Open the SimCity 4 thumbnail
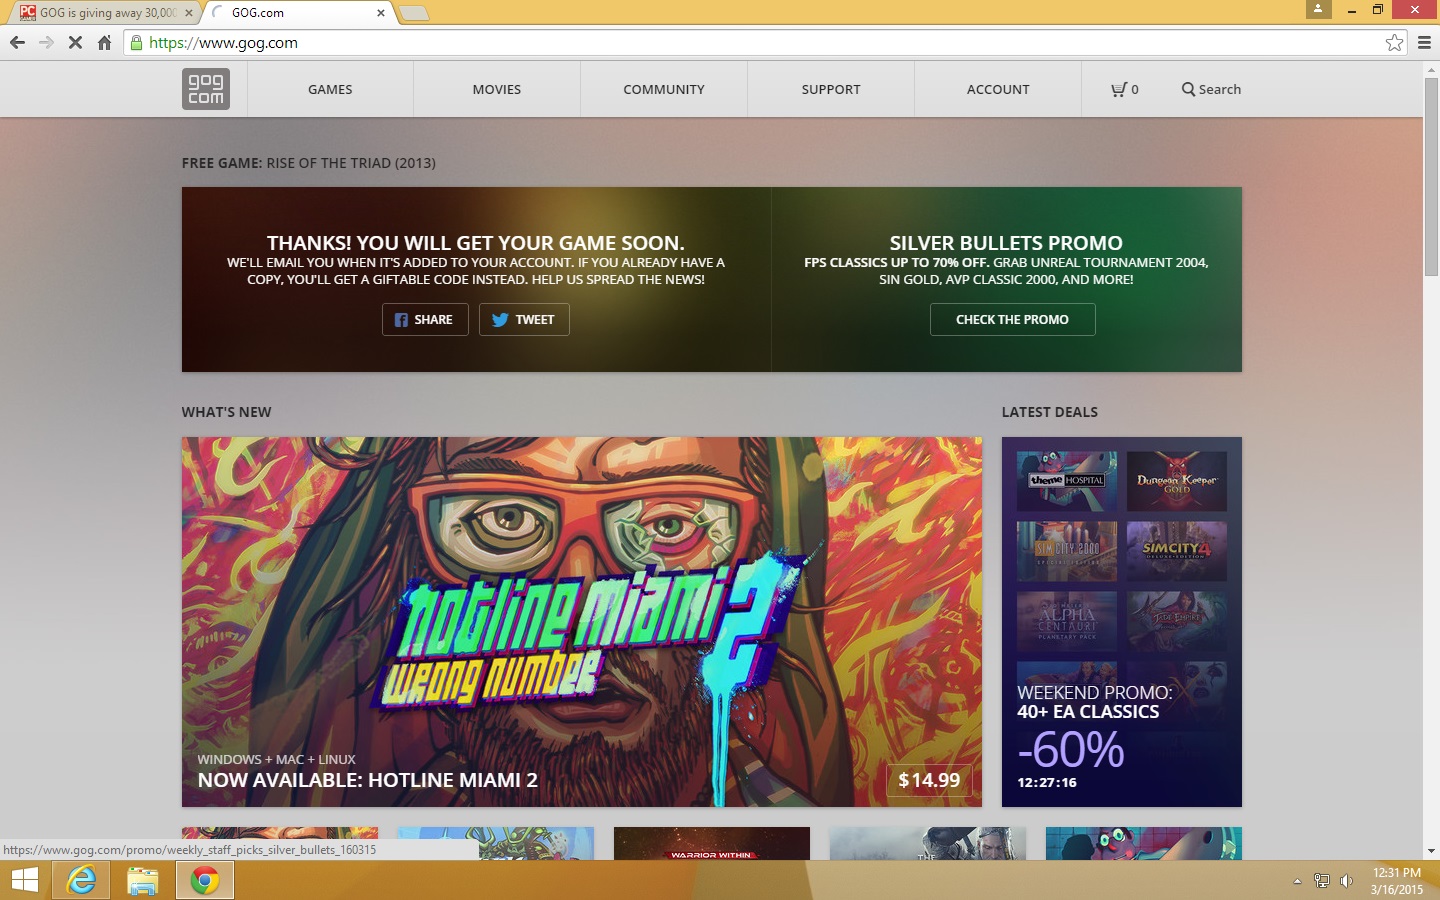Image resolution: width=1440 pixels, height=900 pixels. (x=1177, y=551)
